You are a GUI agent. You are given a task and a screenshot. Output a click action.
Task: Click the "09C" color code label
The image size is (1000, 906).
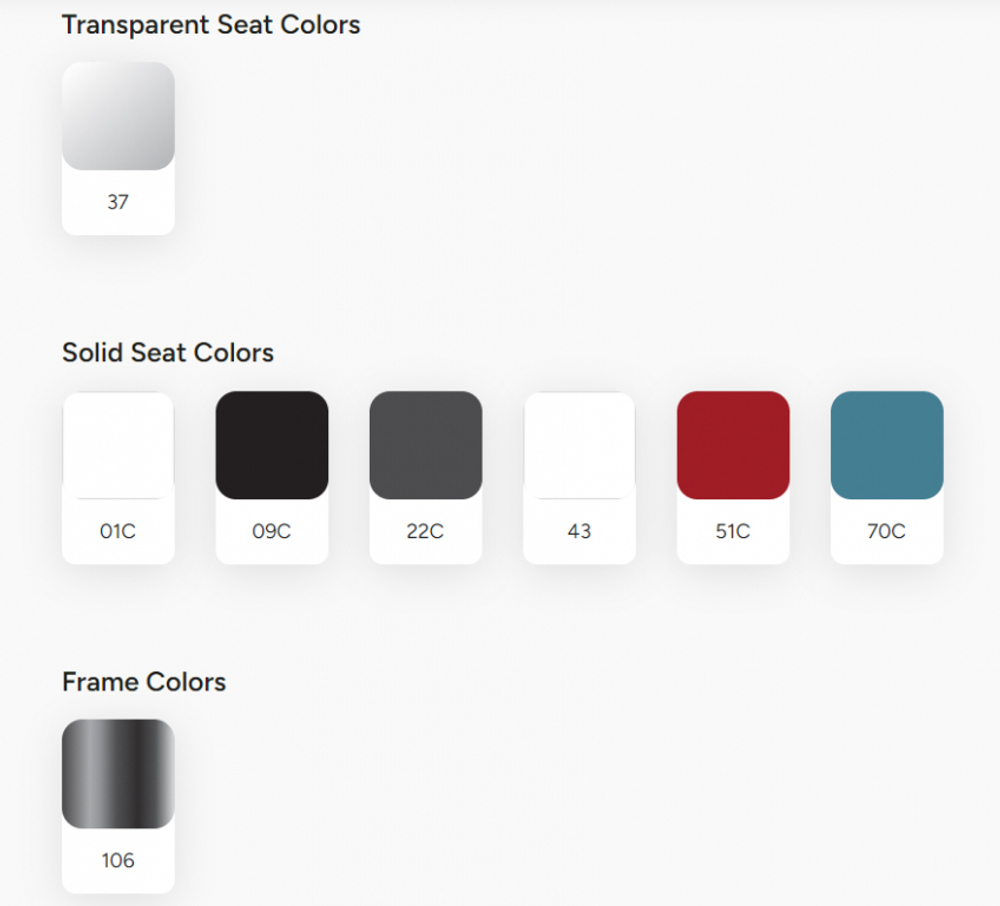point(272,531)
